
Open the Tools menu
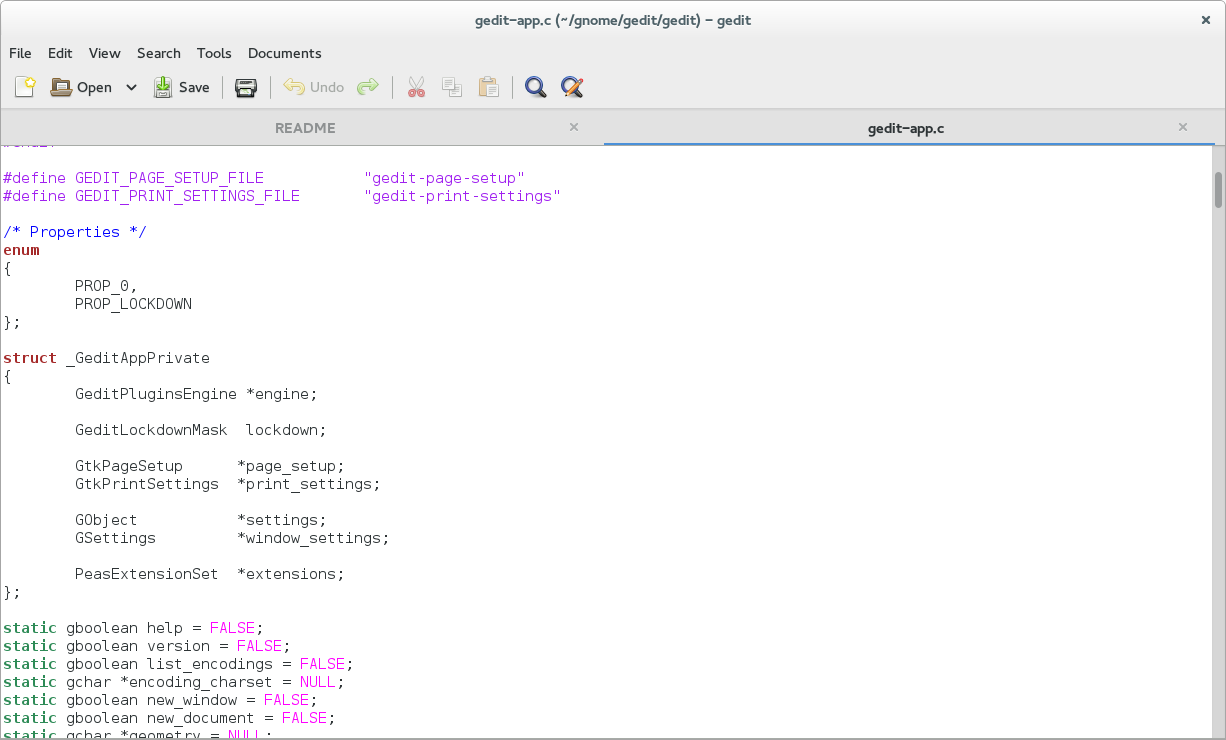click(x=214, y=53)
